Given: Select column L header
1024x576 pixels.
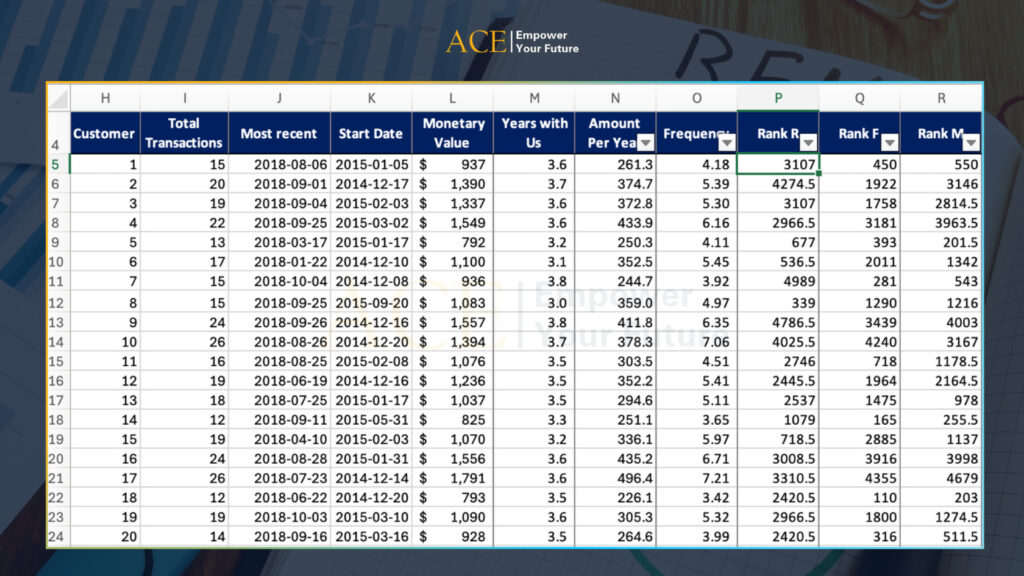Looking at the screenshot, I should click(x=452, y=98).
